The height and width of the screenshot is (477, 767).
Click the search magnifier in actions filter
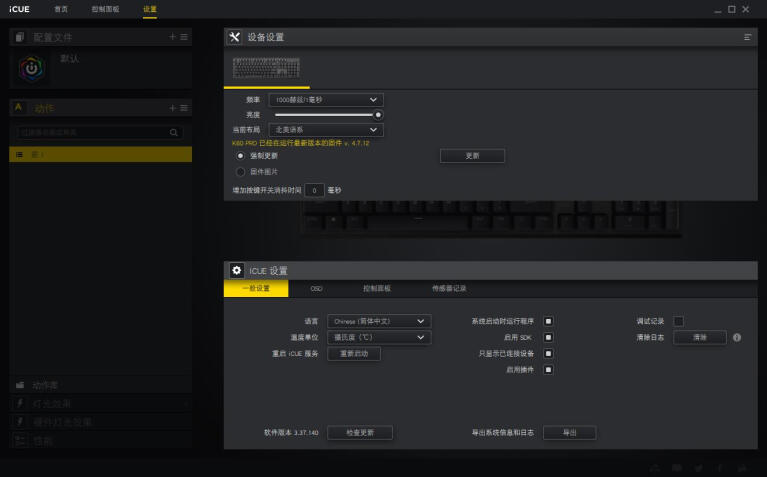[x=174, y=132]
